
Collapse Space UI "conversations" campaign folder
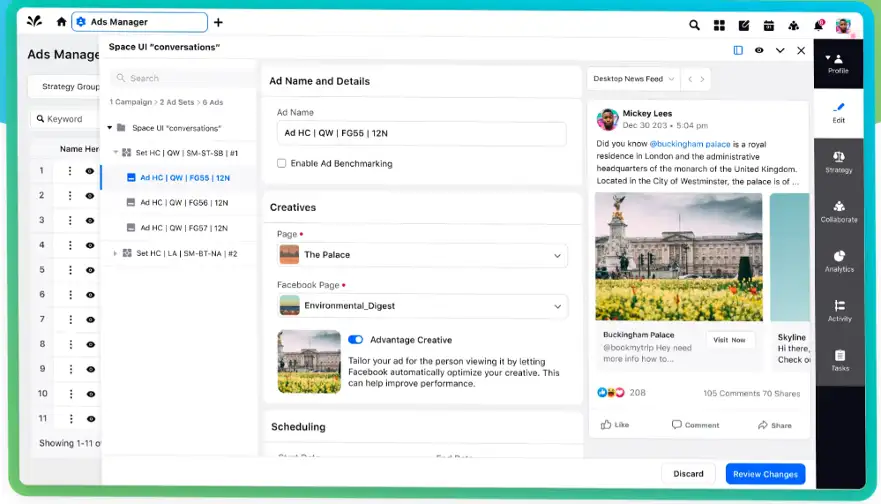(x=110, y=128)
